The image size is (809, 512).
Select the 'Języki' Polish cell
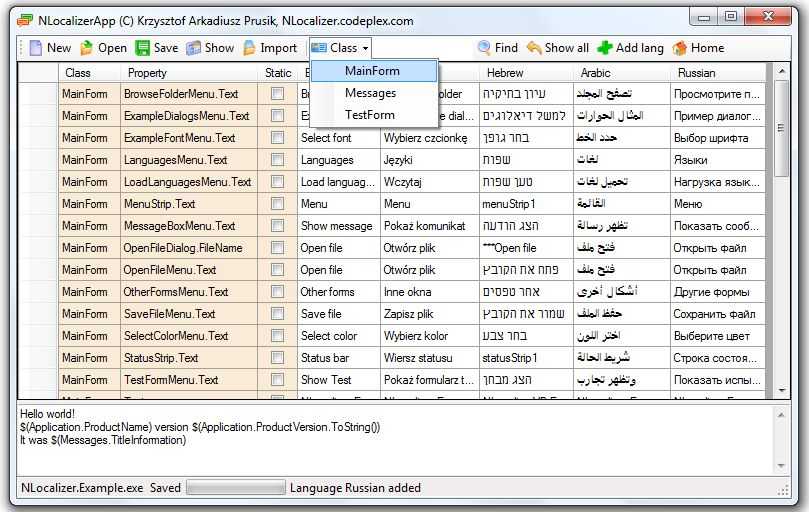tap(430, 160)
